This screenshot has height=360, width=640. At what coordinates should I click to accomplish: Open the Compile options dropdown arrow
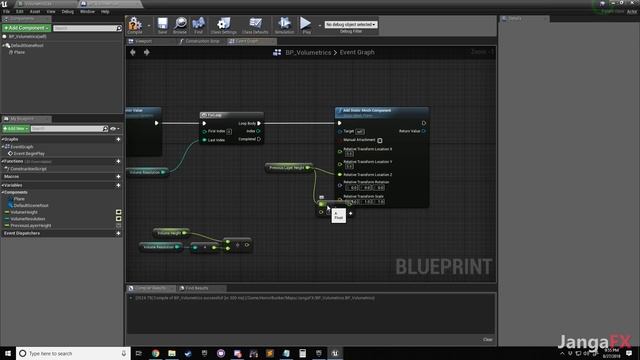[149, 25]
